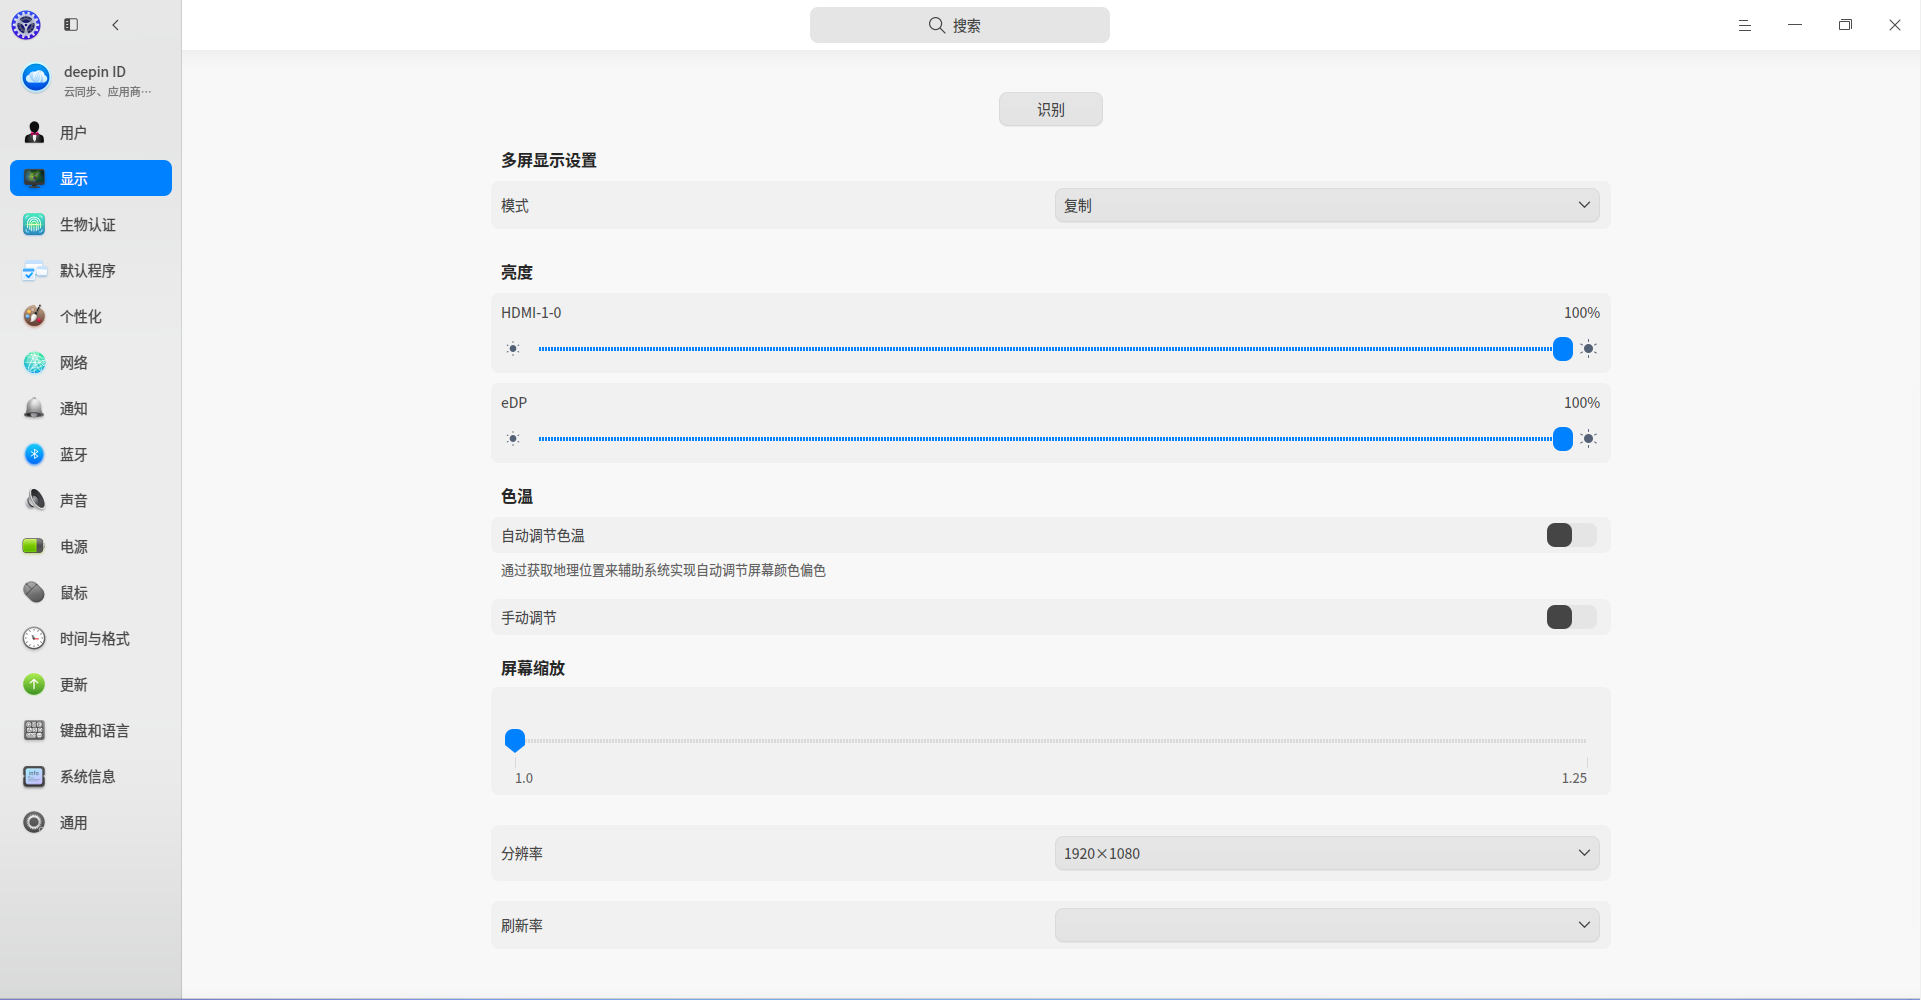Open 声音 sound settings icon

[x=35, y=500]
